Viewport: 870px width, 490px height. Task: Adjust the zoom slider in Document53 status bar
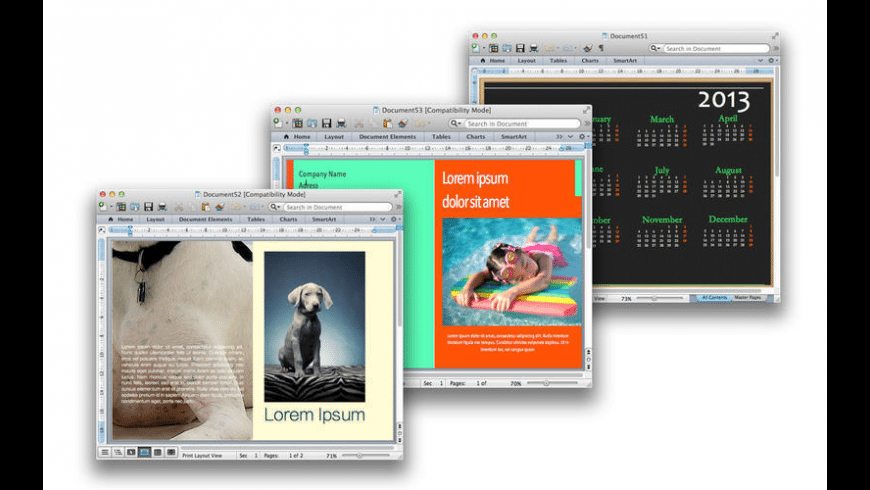click(546, 383)
